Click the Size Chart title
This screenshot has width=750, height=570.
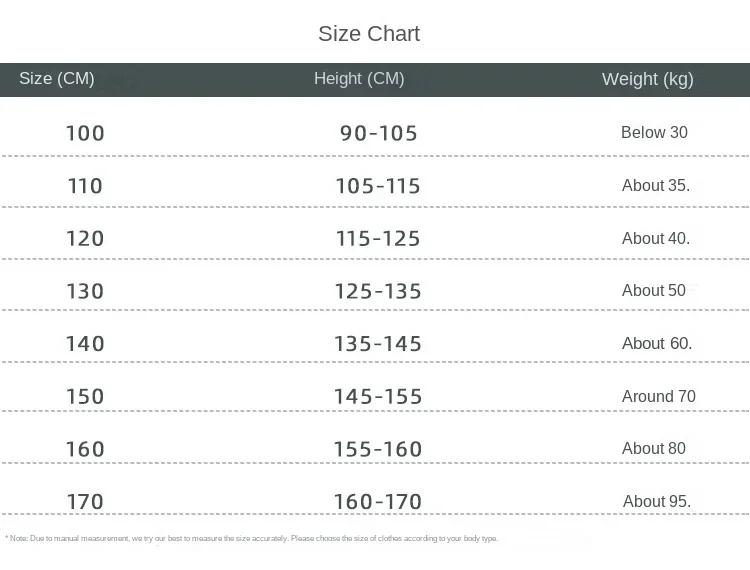(369, 34)
